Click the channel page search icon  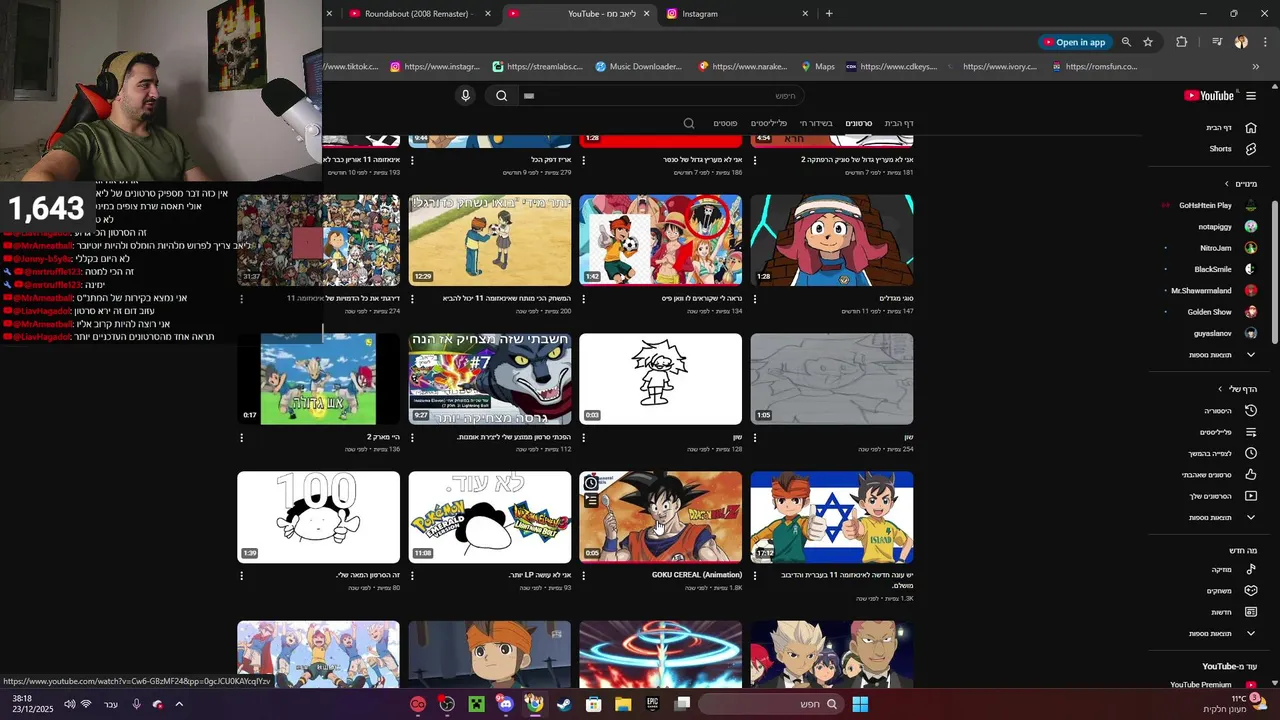pyautogui.click(x=689, y=123)
